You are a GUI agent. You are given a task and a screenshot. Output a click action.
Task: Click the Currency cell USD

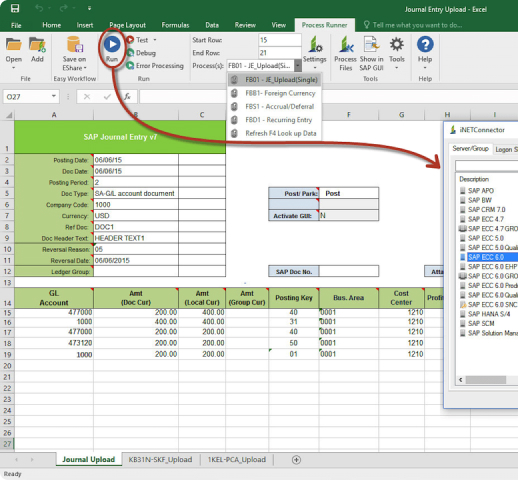pos(136,216)
